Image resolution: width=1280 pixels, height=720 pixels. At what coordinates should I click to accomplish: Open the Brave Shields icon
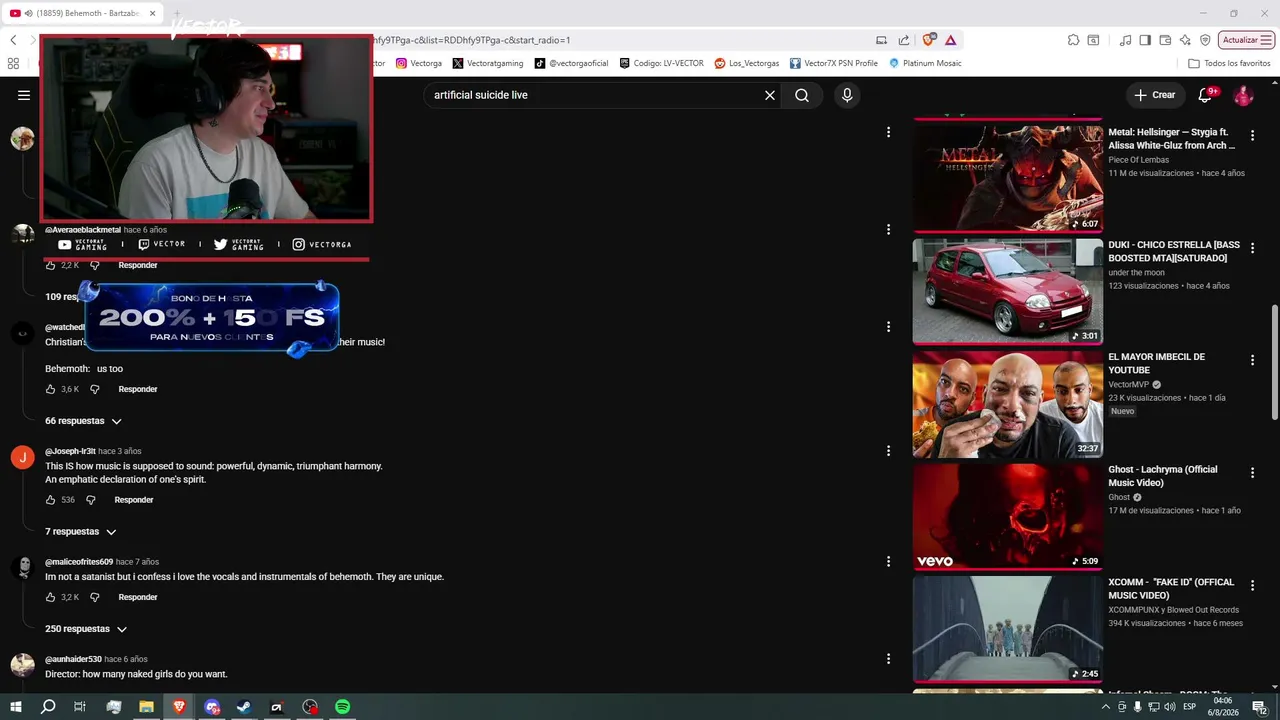(x=929, y=40)
